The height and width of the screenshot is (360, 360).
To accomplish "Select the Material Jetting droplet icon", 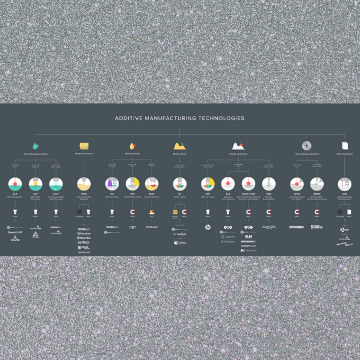I will coord(132,146).
